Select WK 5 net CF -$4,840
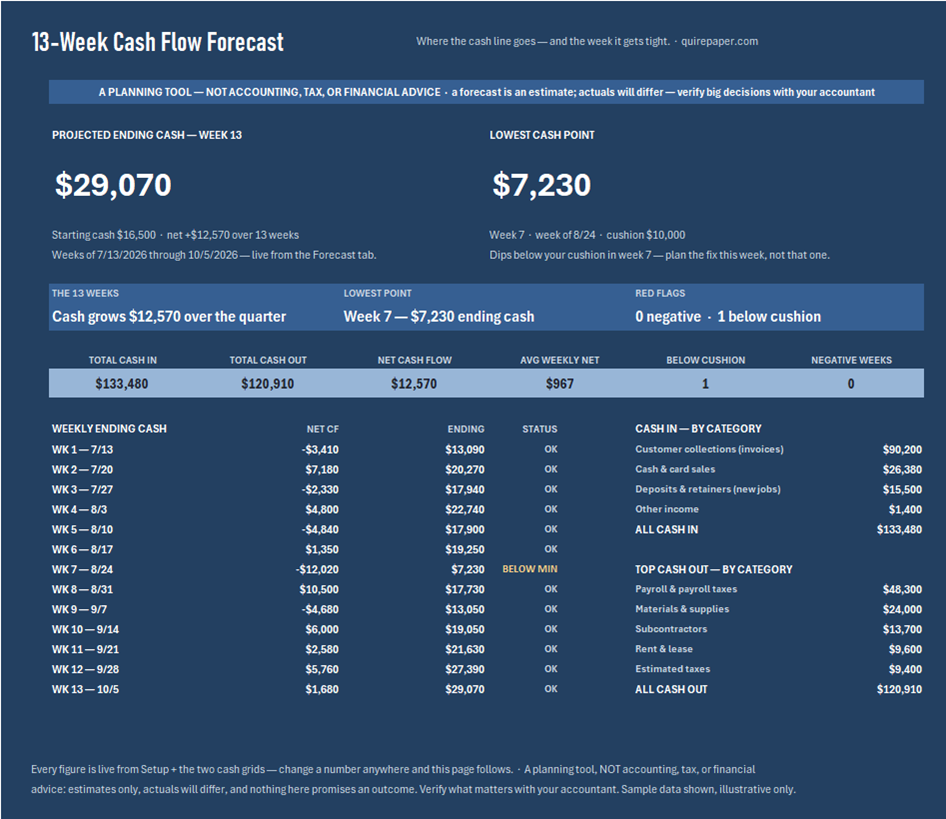946x819 pixels. tap(320, 529)
